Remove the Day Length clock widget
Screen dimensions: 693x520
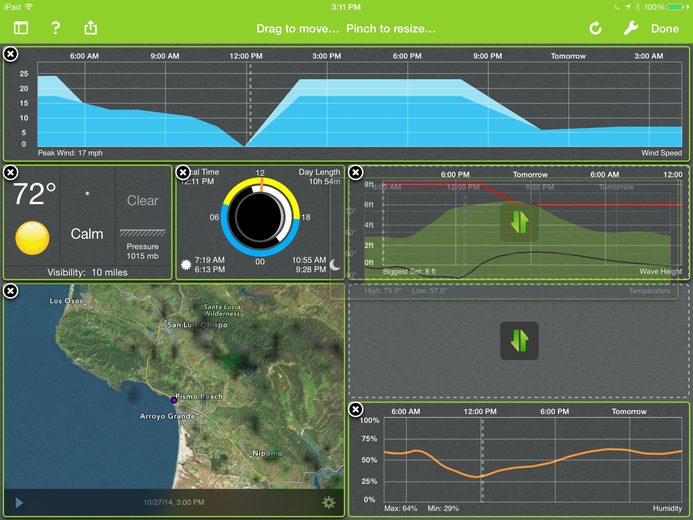[x=183, y=172]
